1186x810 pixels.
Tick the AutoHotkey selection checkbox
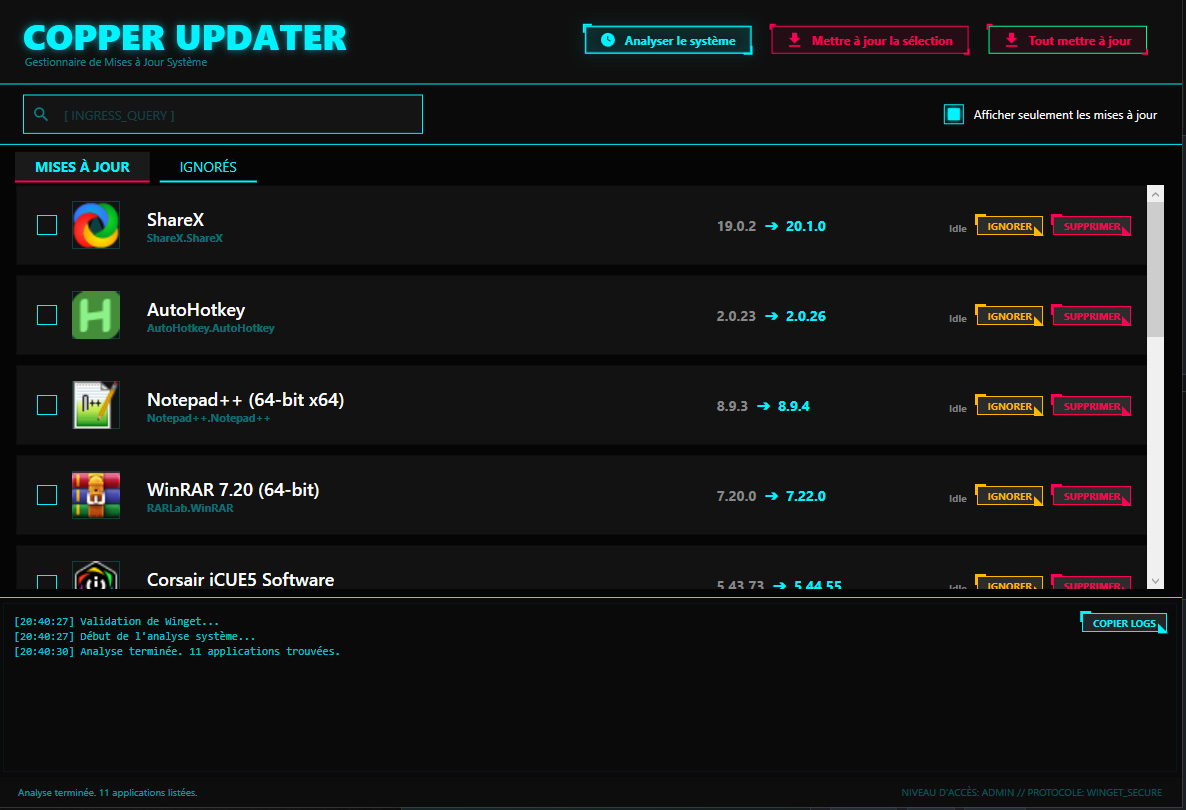(x=47, y=315)
